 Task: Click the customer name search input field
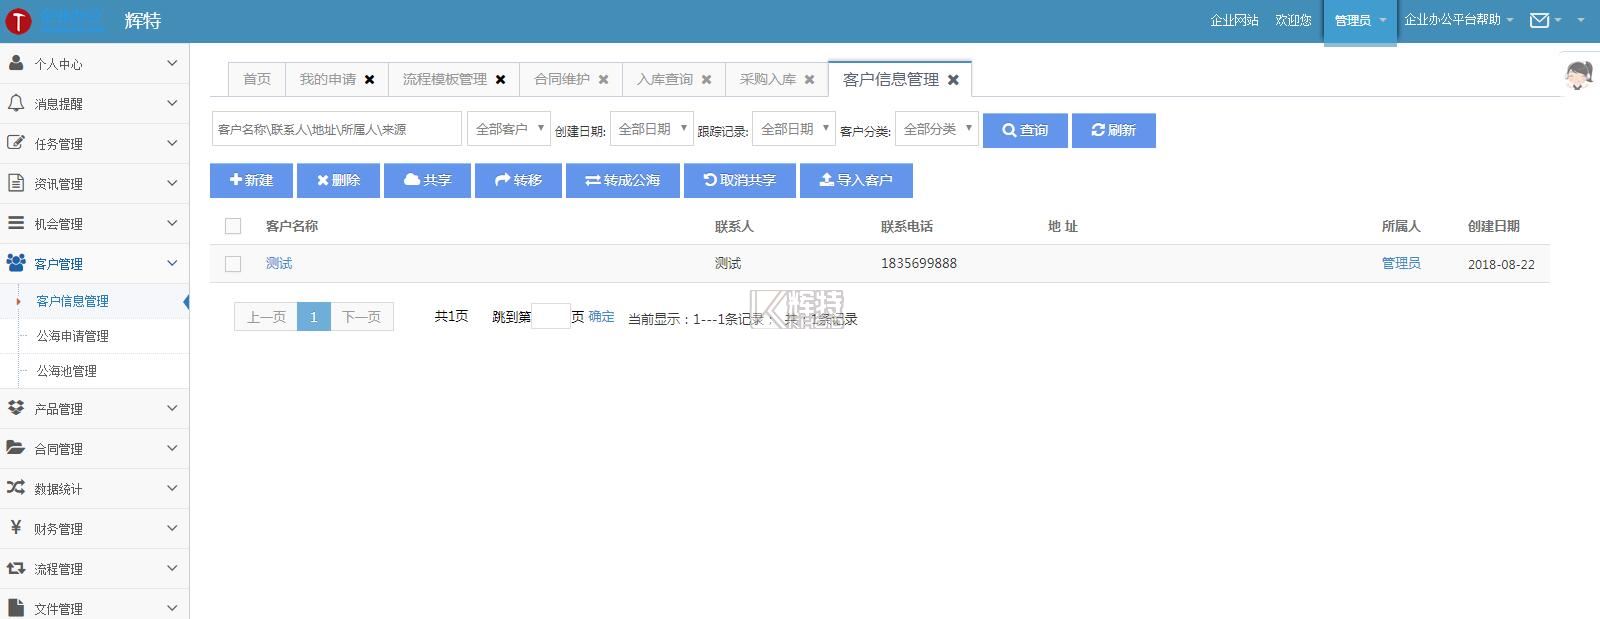tap(336, 129)
